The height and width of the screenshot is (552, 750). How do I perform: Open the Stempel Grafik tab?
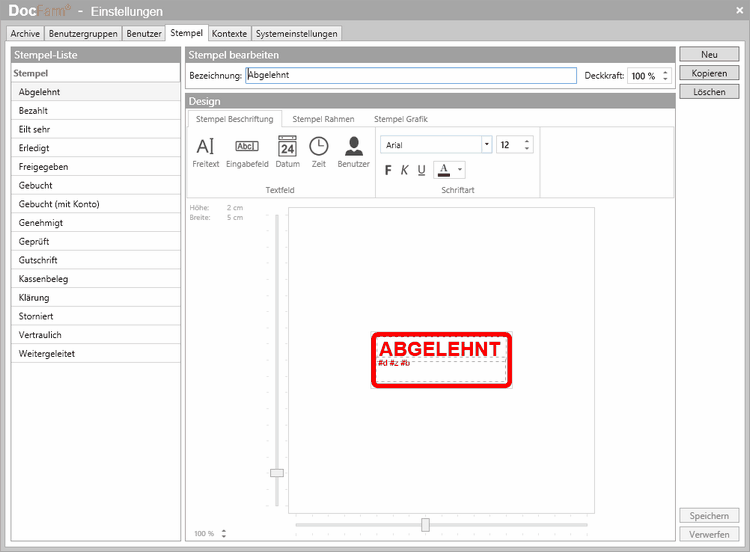click(x=401, y=119)
